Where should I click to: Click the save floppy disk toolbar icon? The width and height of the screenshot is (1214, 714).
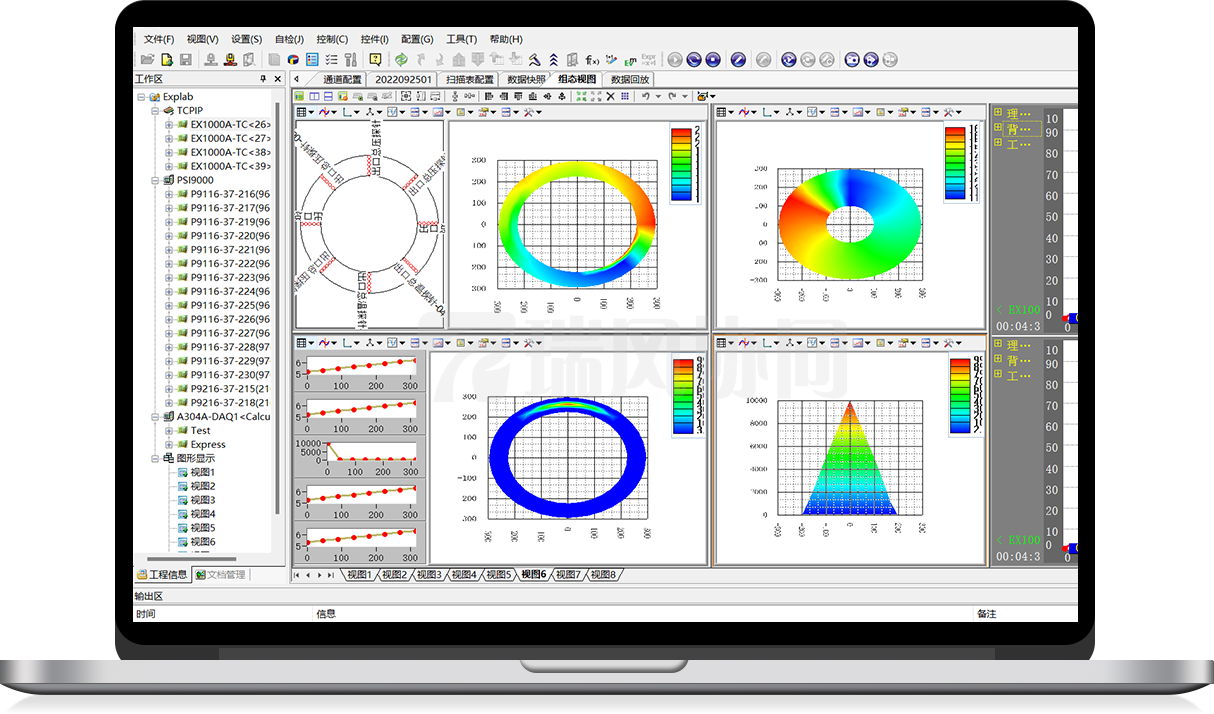[x=185, y=60]
